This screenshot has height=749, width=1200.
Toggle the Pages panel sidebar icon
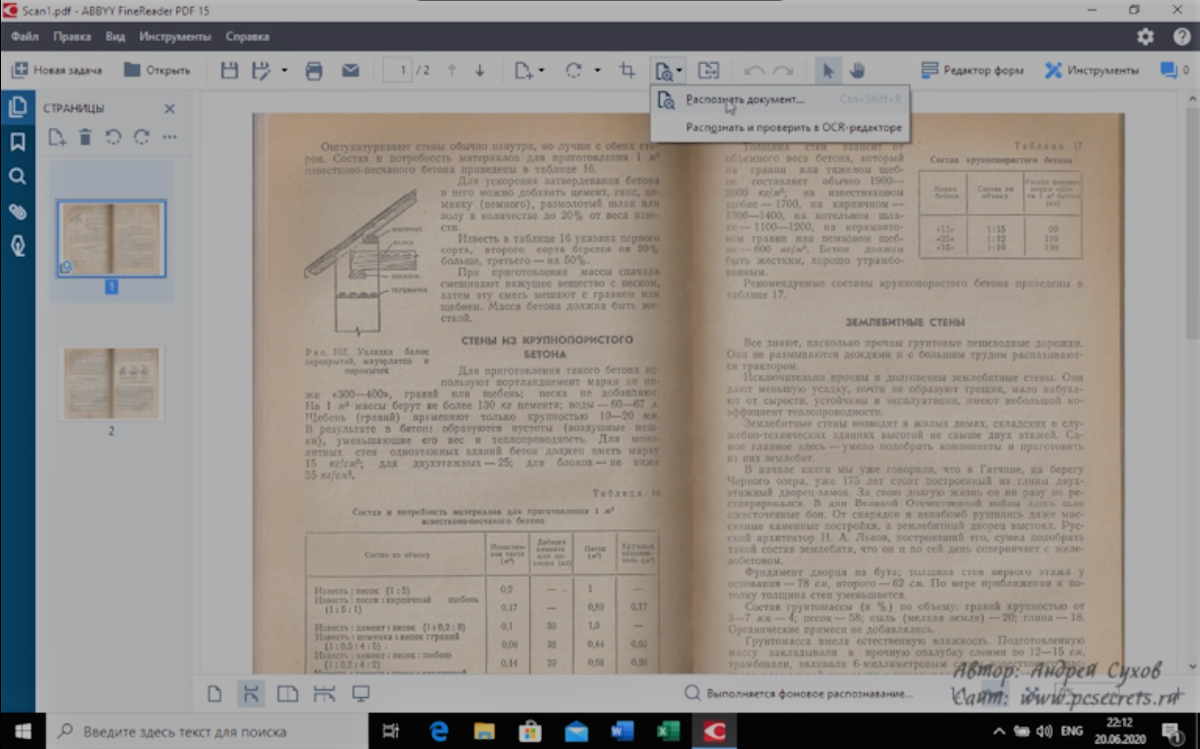pos(17,108)
